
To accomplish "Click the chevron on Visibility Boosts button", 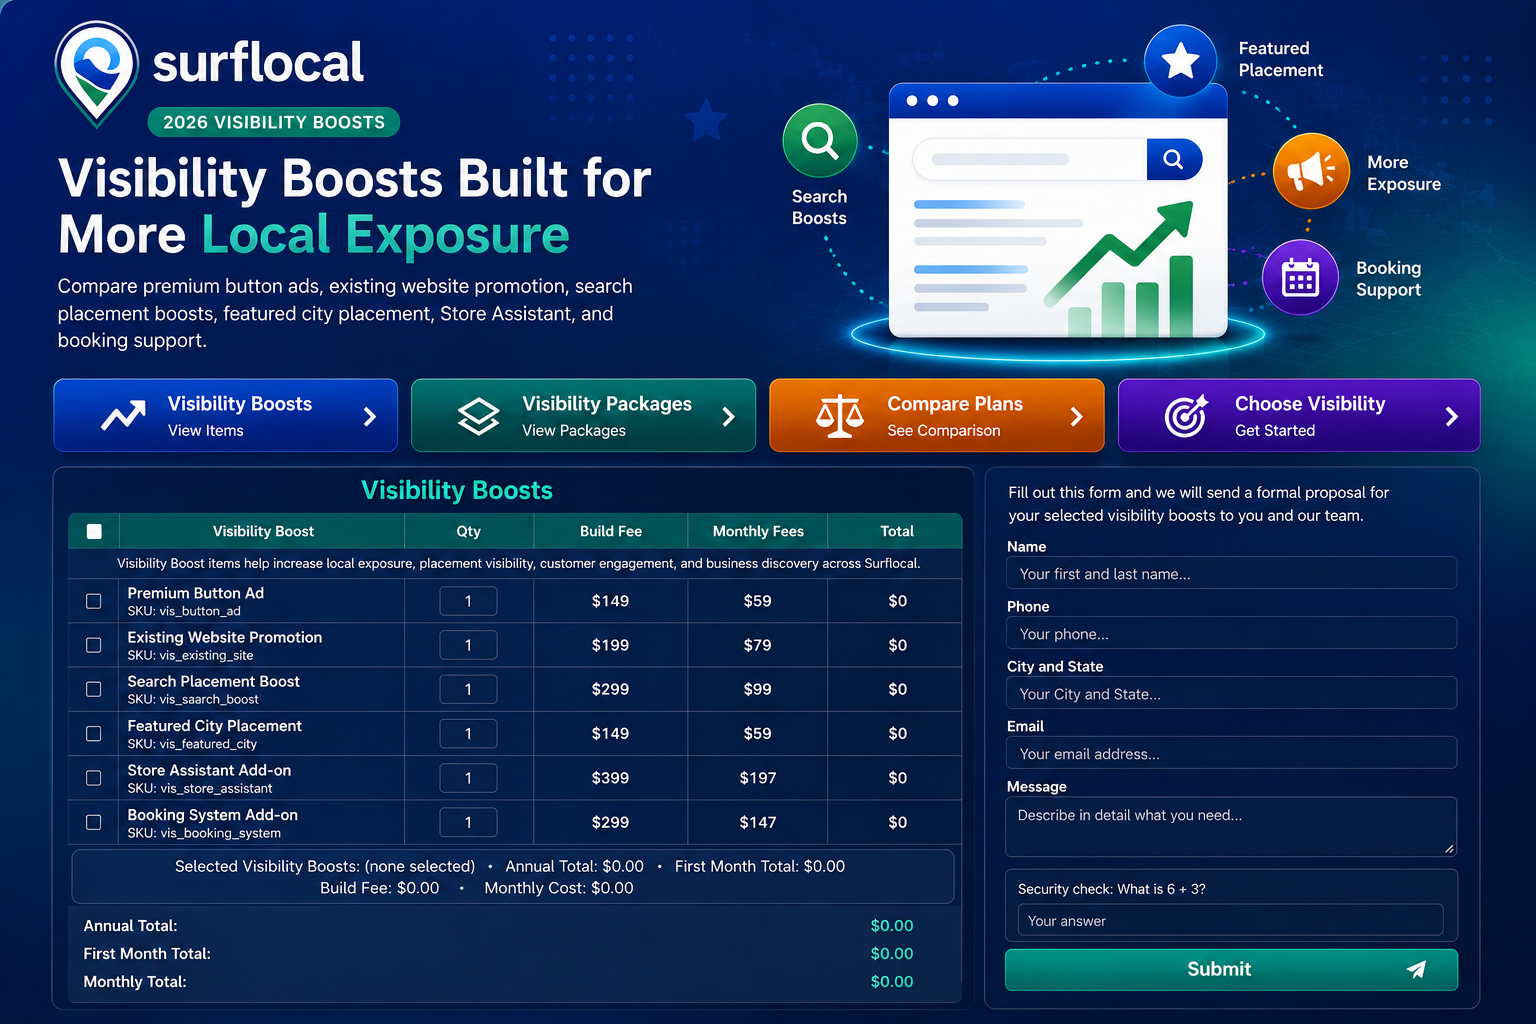I will tap(370, 416).
